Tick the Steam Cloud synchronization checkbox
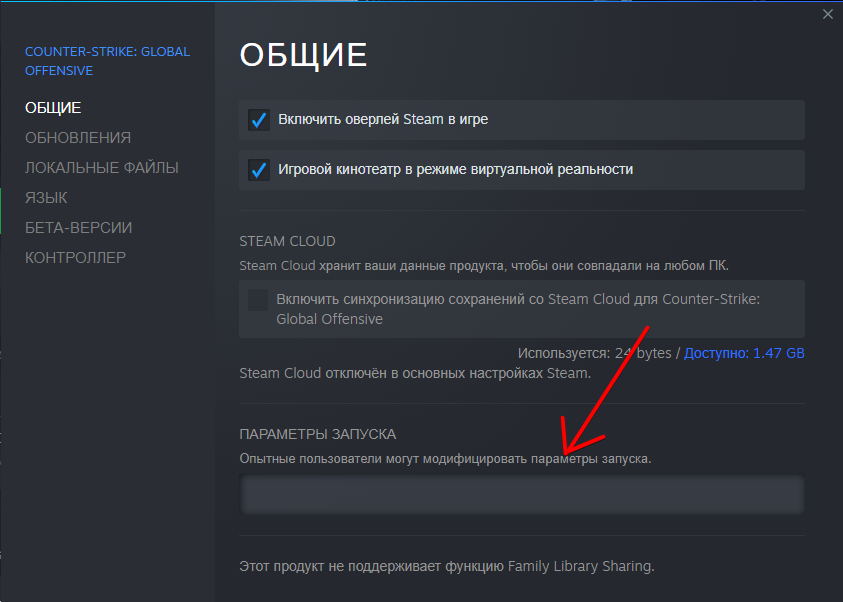 point(258,300)
